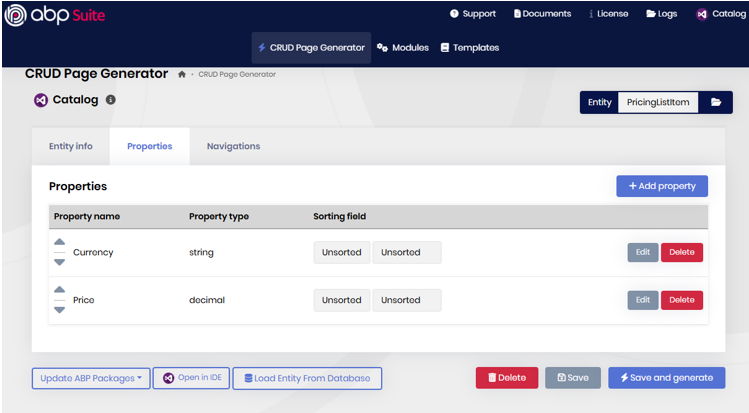Move Currency property up with arrow

(59, 242)
